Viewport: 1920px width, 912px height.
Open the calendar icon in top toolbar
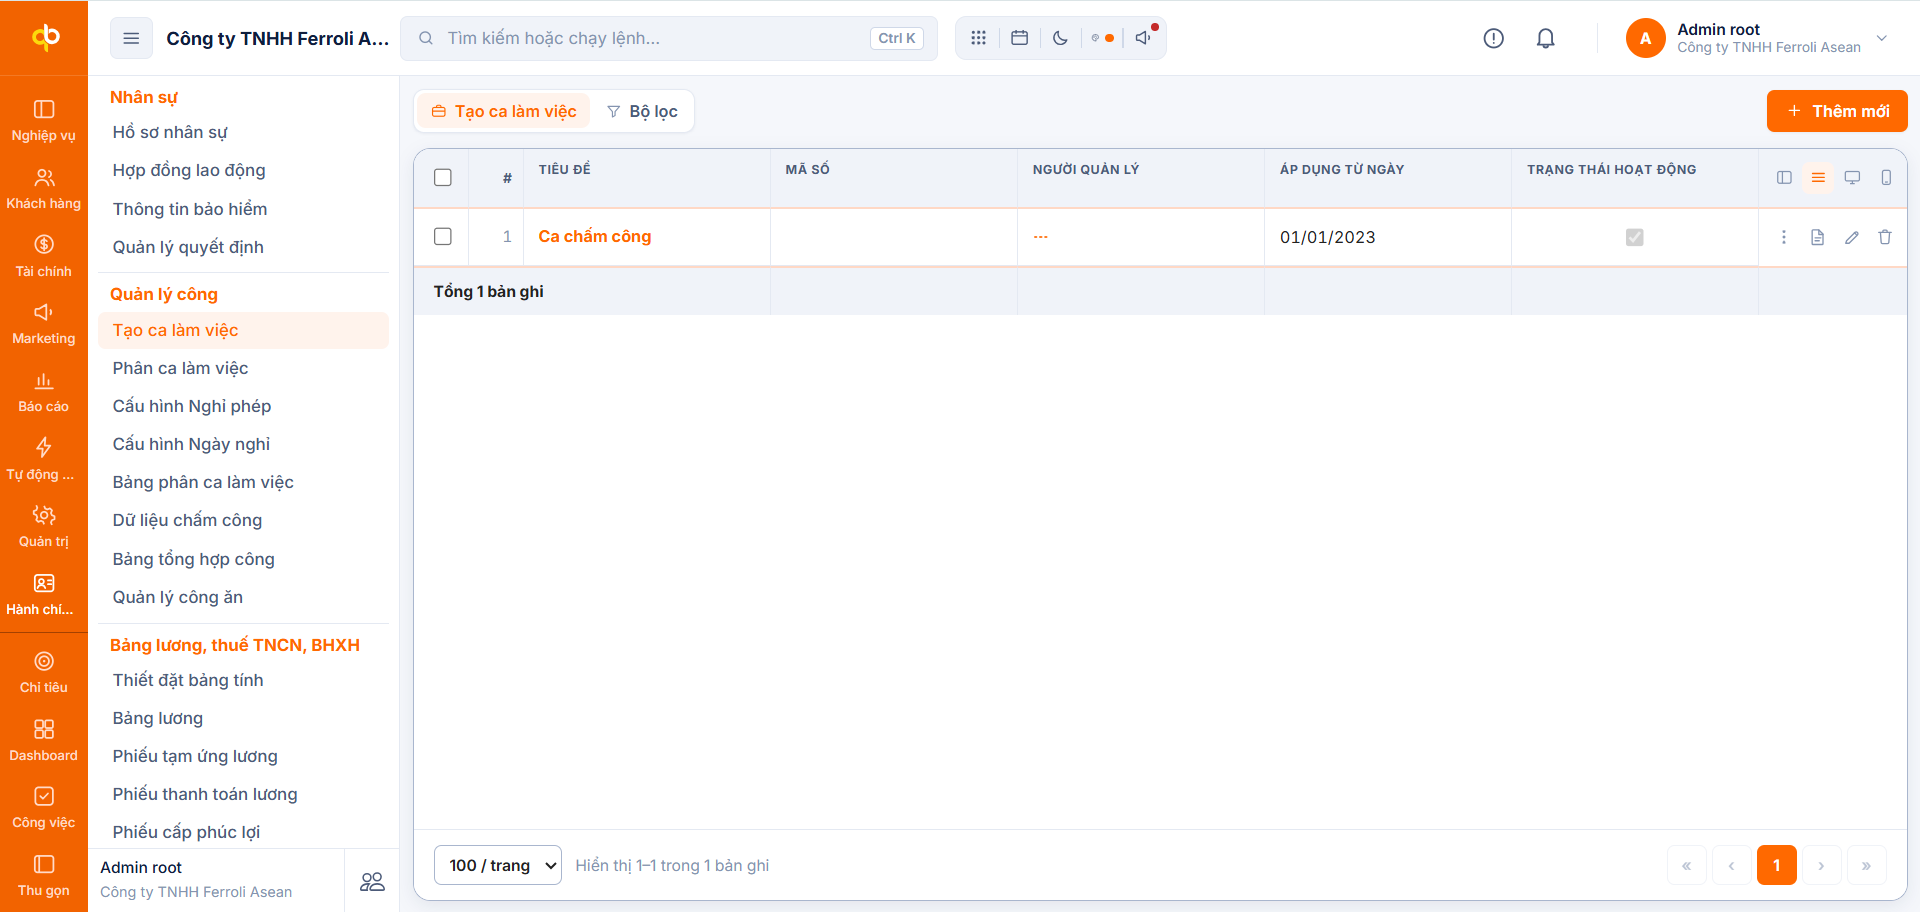click(1019, 38)
